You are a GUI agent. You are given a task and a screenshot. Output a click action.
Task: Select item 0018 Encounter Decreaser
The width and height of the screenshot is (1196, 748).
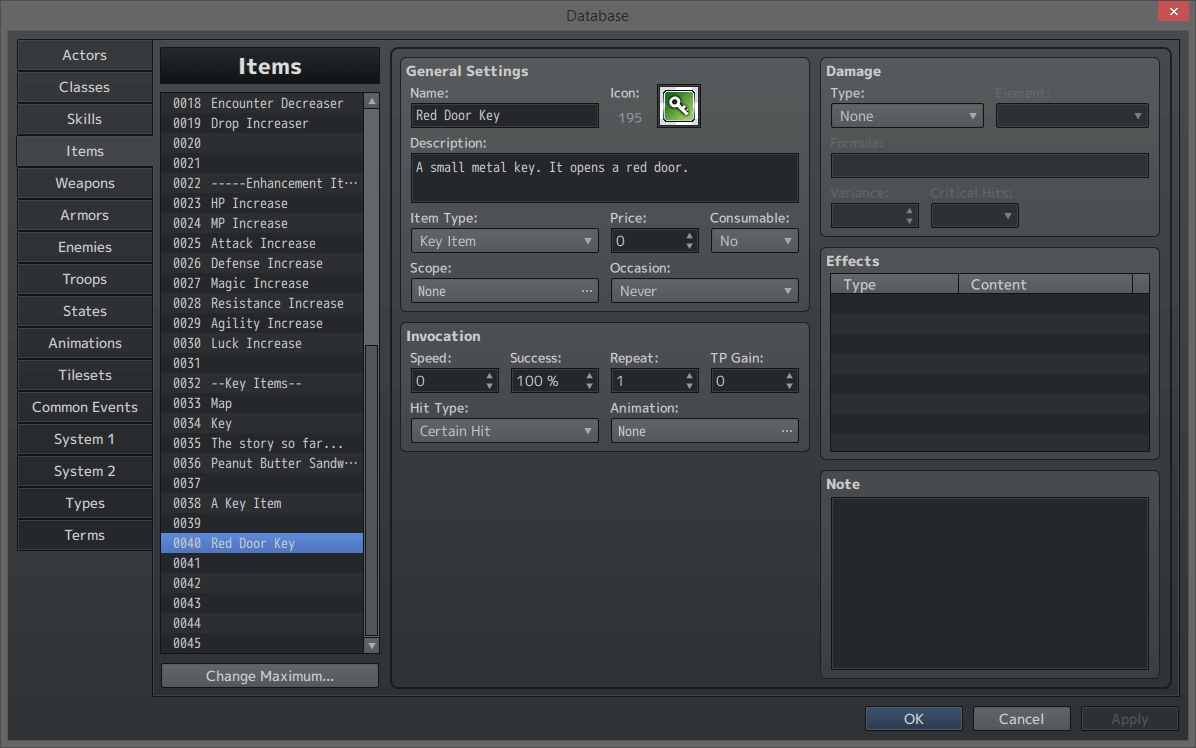click(262, 103)
